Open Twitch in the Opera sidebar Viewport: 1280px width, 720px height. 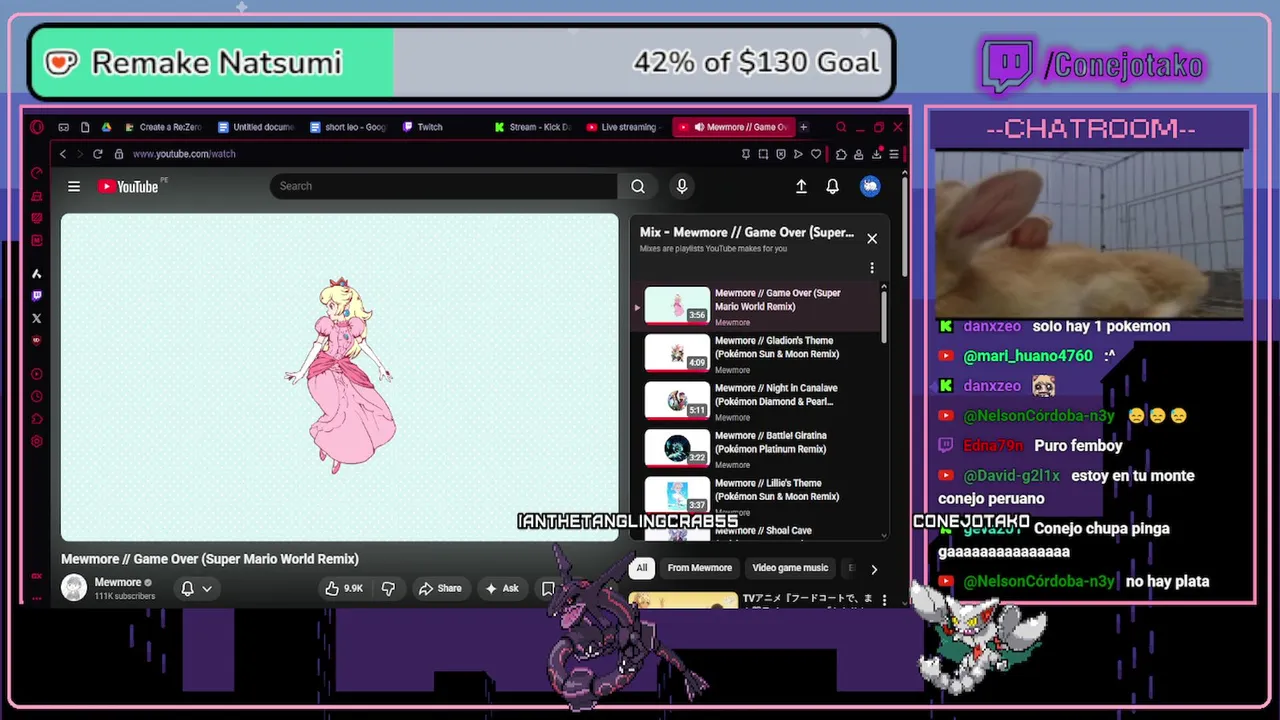coord(37,296)
